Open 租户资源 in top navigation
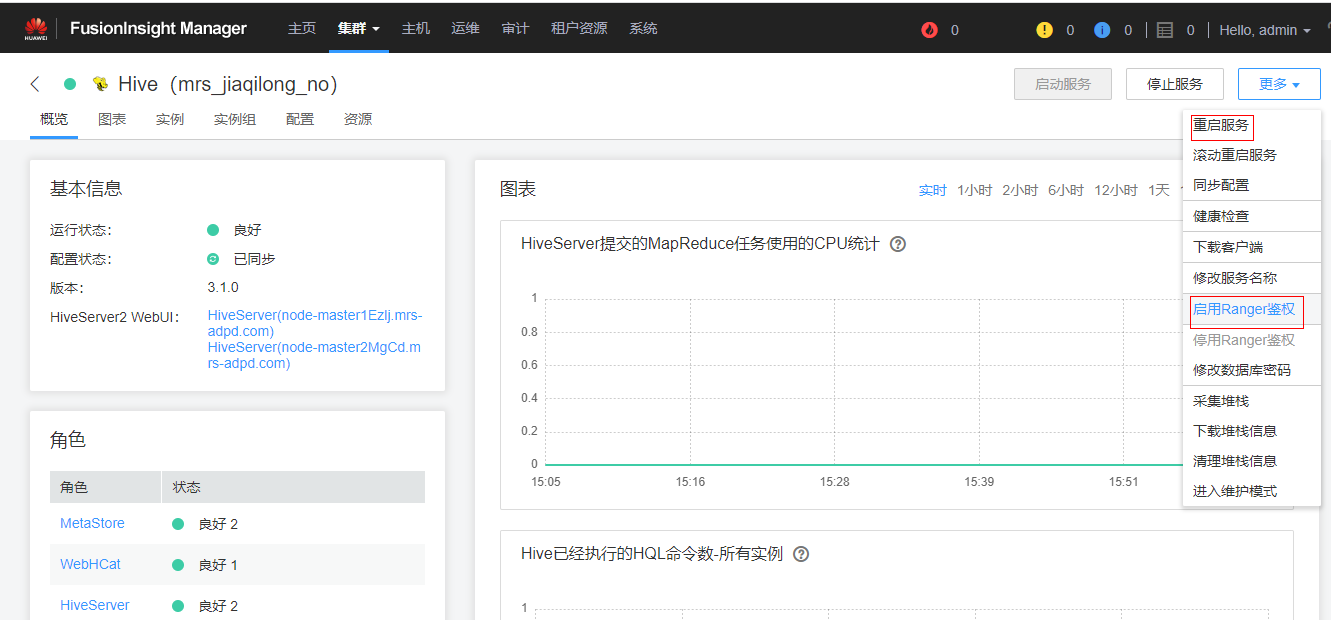 (579, 29)
